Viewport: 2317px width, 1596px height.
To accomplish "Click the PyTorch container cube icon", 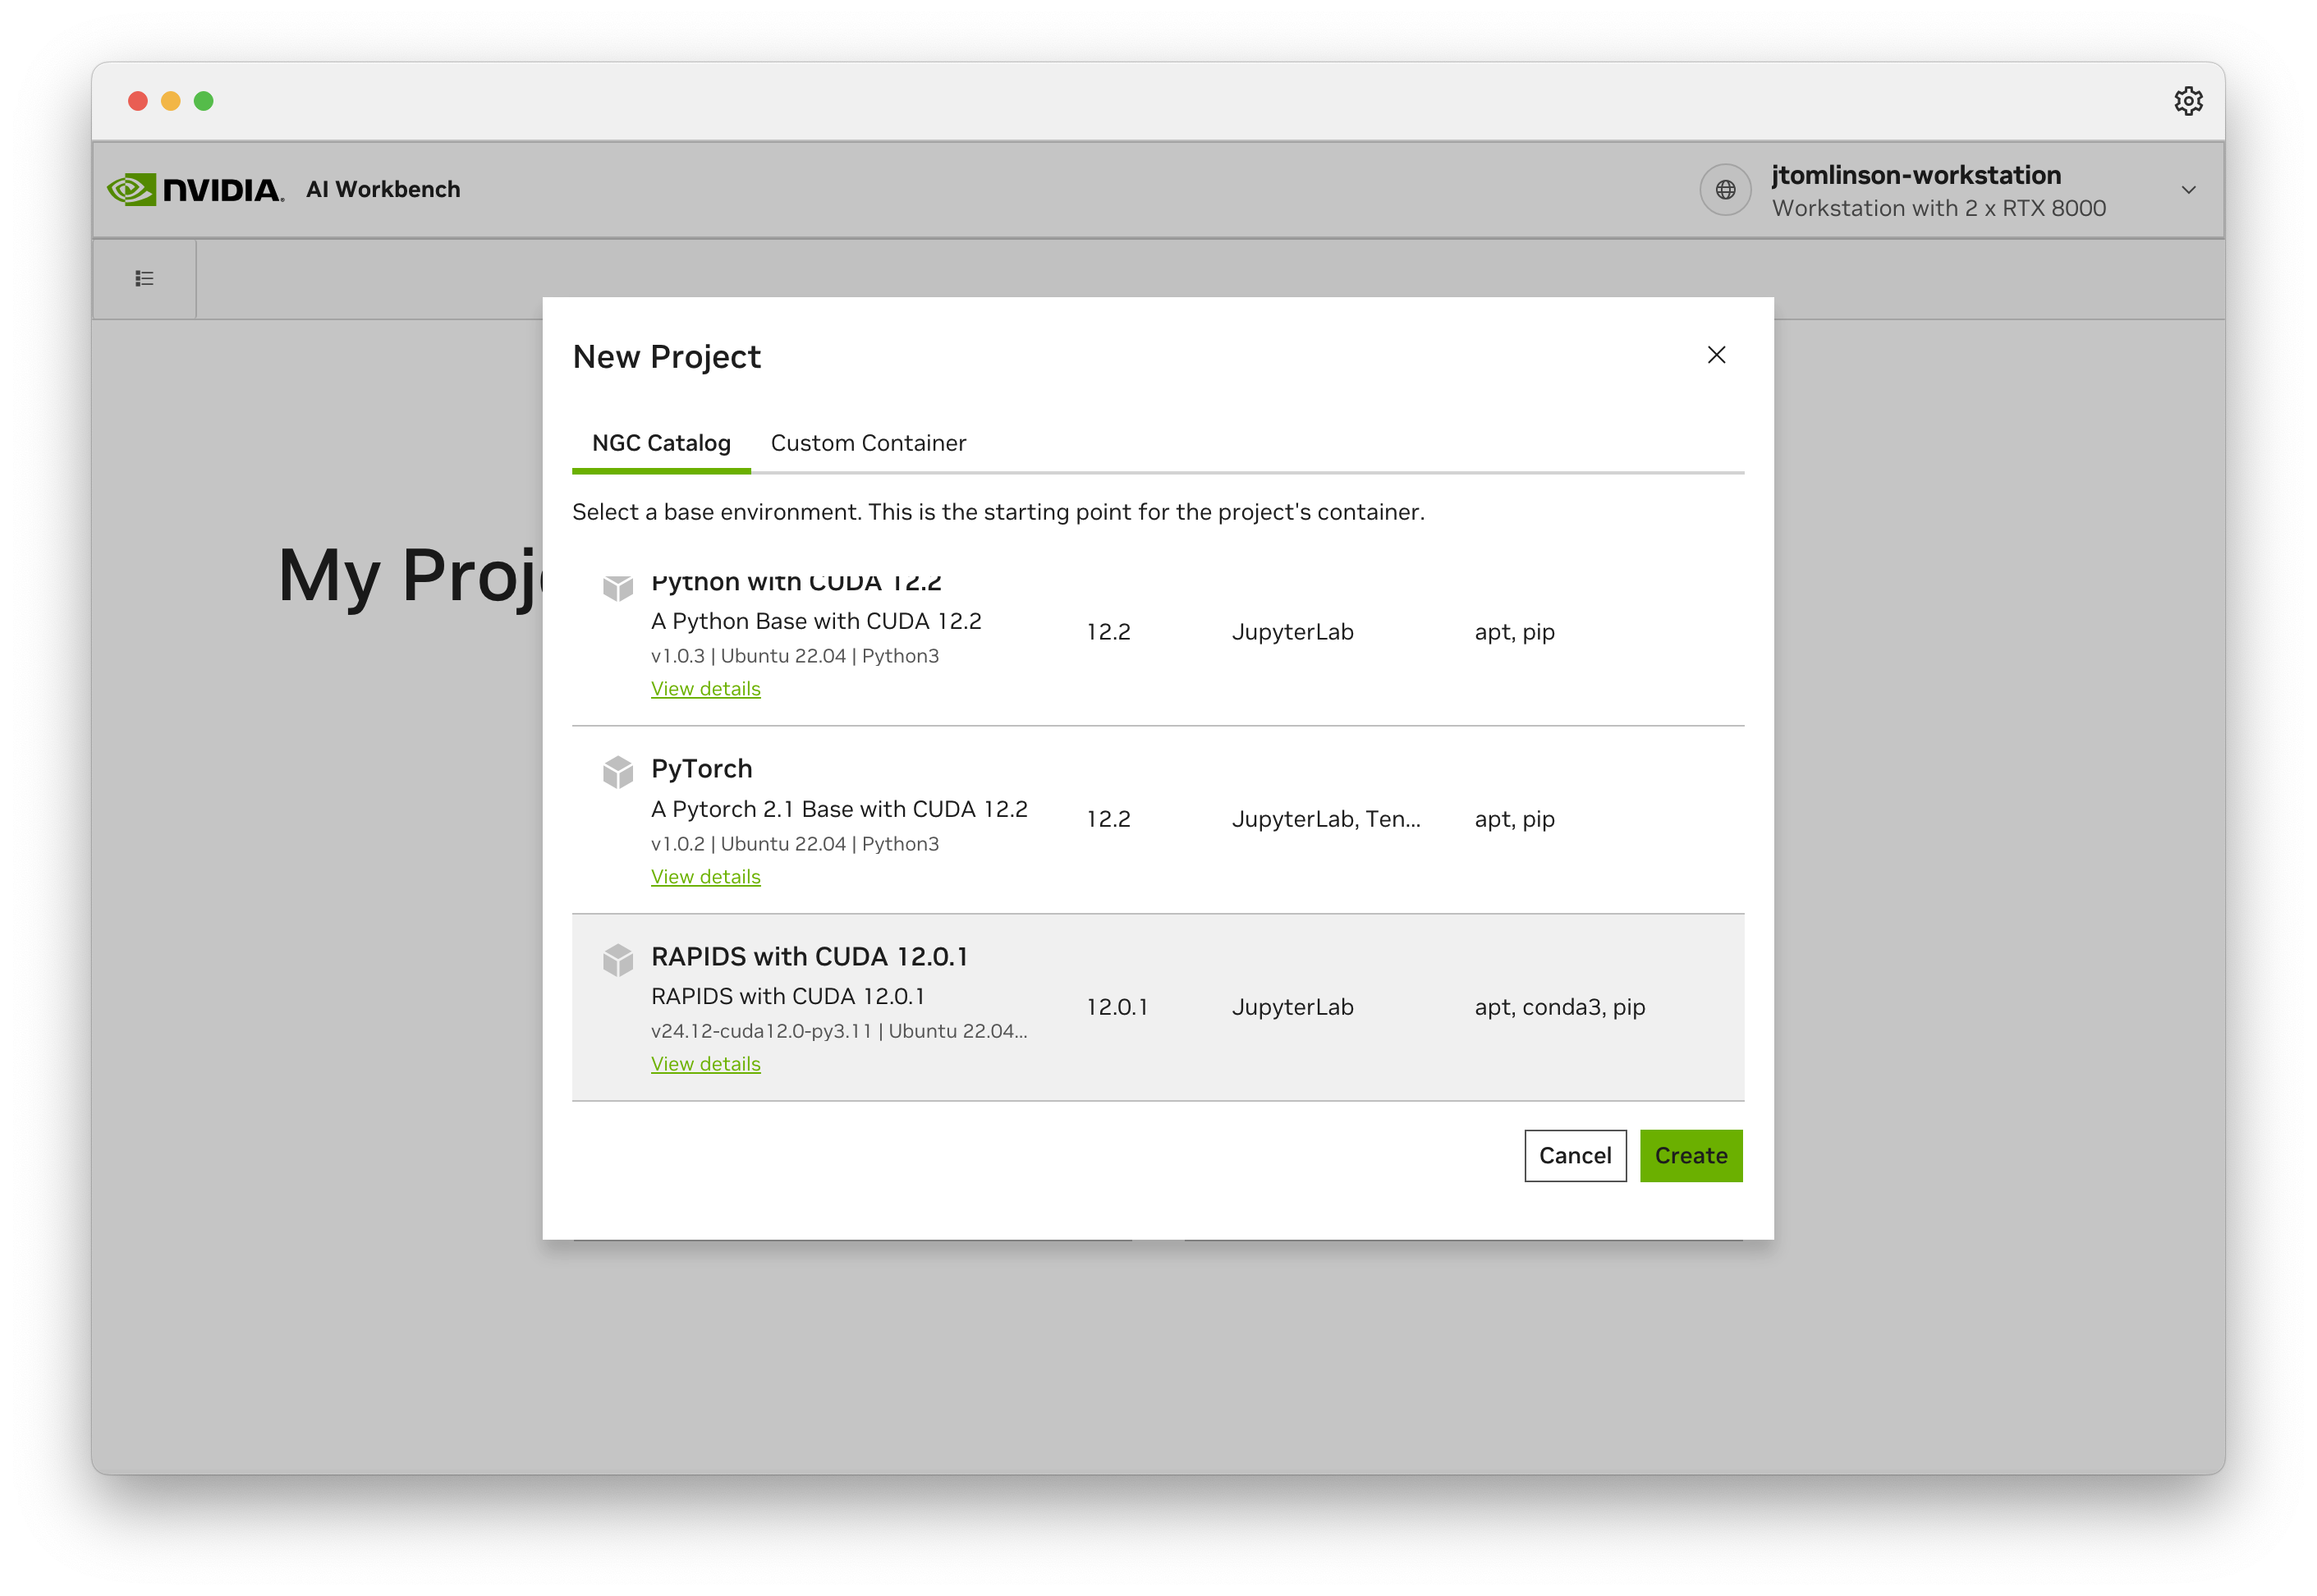I will pyautogui.click(x=619, y=771).
